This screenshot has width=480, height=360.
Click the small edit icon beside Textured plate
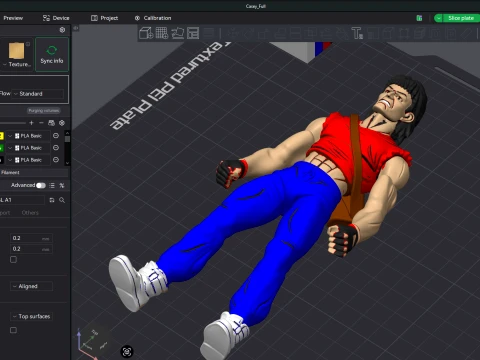click(28, 44)
